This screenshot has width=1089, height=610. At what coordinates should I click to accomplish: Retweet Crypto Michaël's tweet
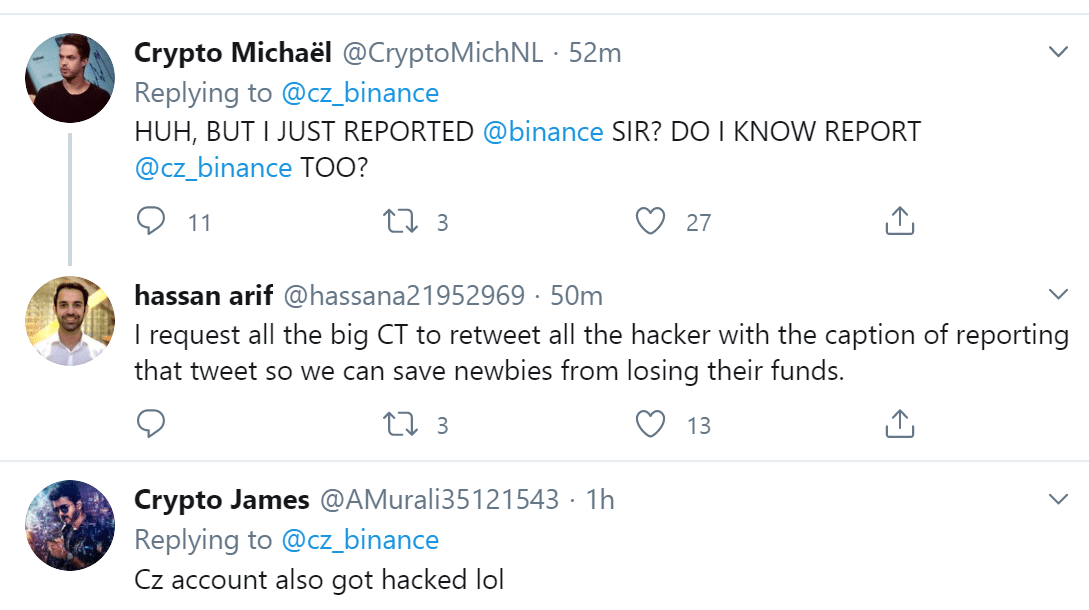click(x=400, y=221)
